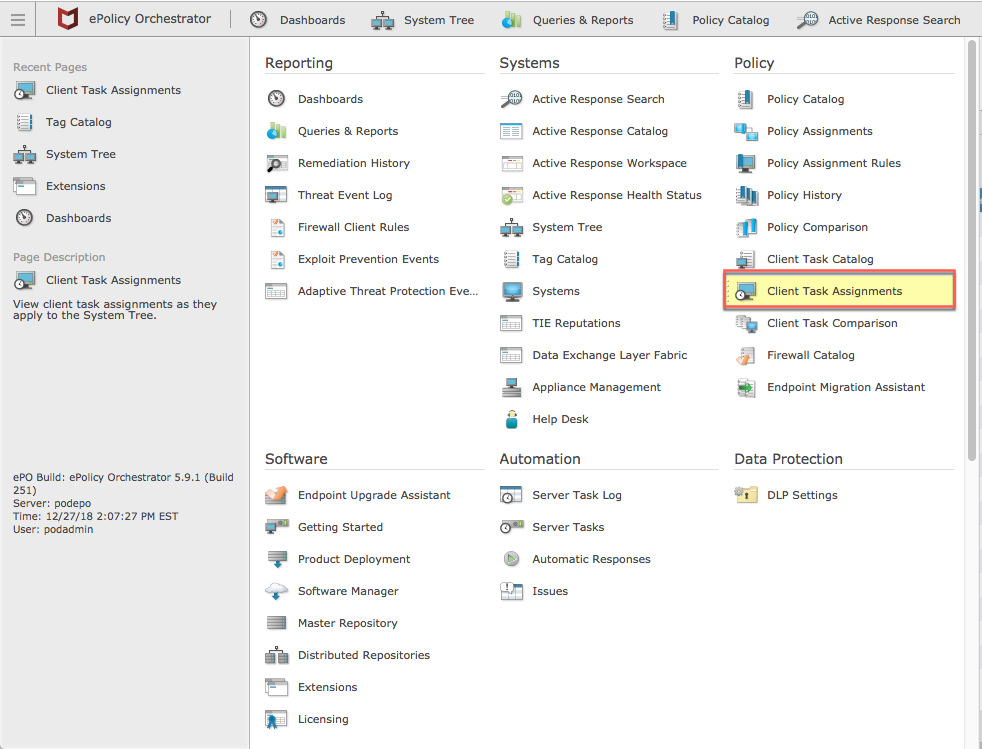
Task: Click Extensions icon under Recent Pages
Action: 24,186
